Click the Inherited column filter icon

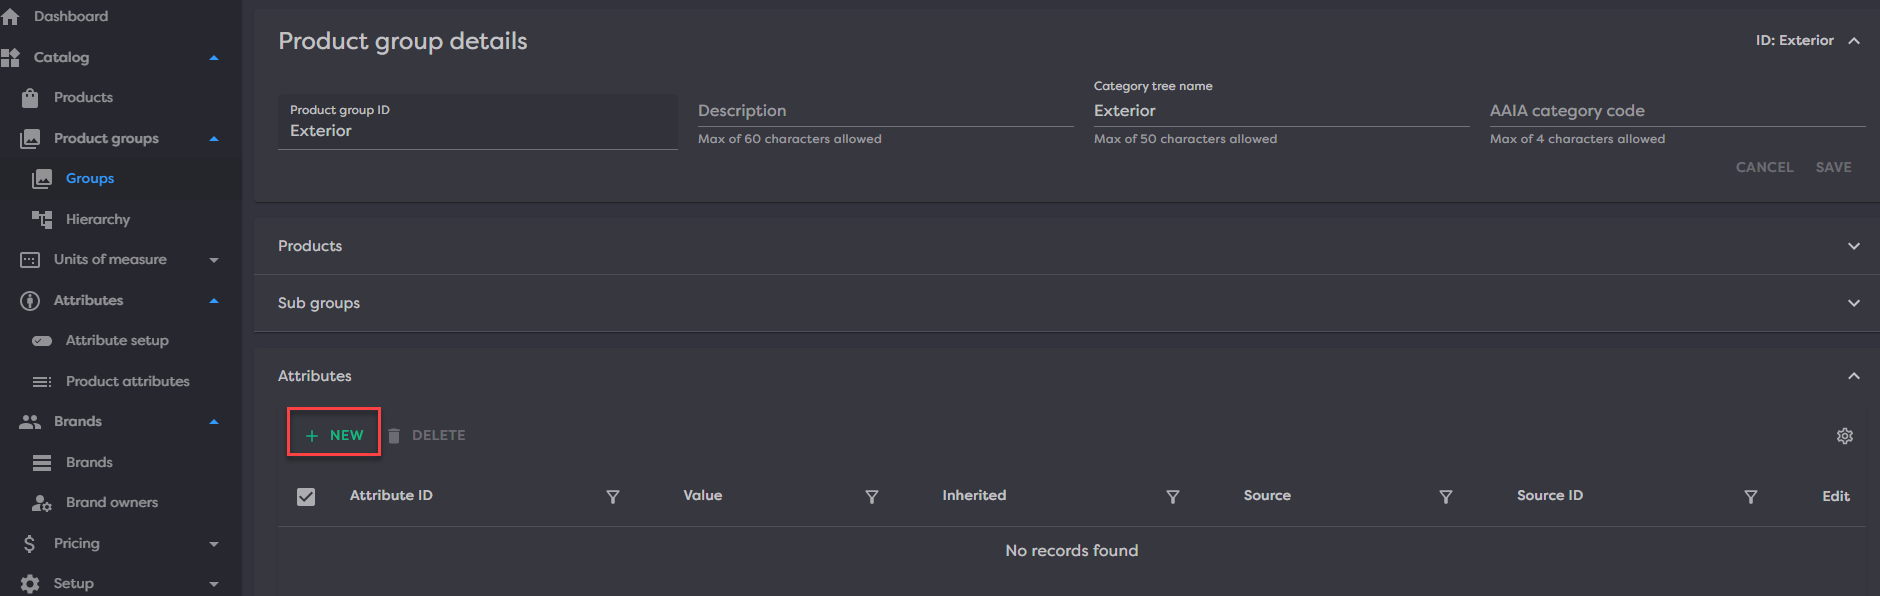tap(1173, 497)
